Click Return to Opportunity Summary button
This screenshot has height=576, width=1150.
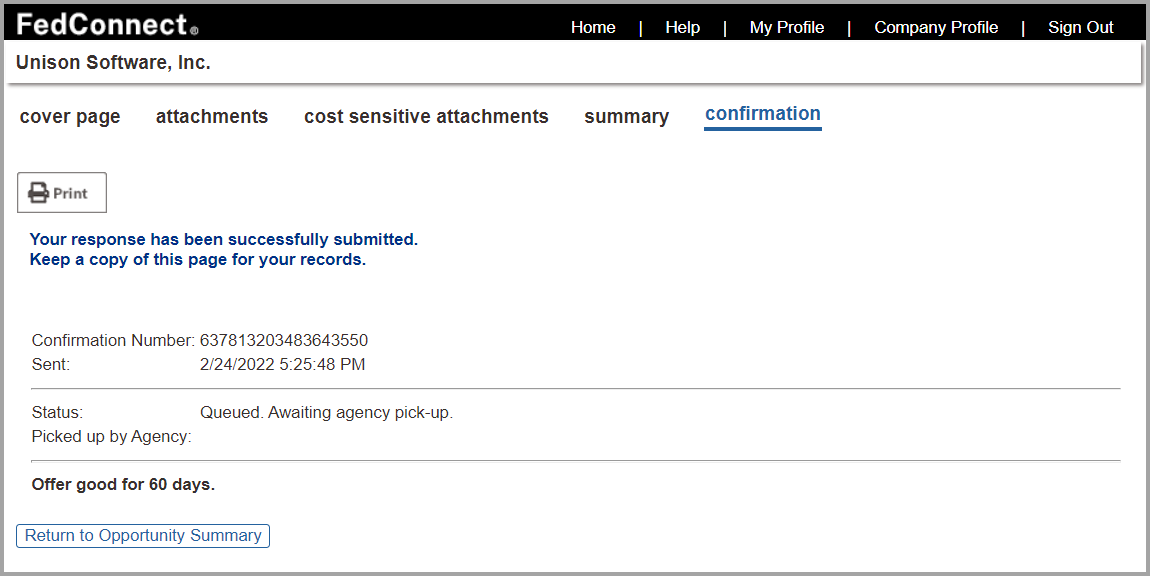coord(143,536)
